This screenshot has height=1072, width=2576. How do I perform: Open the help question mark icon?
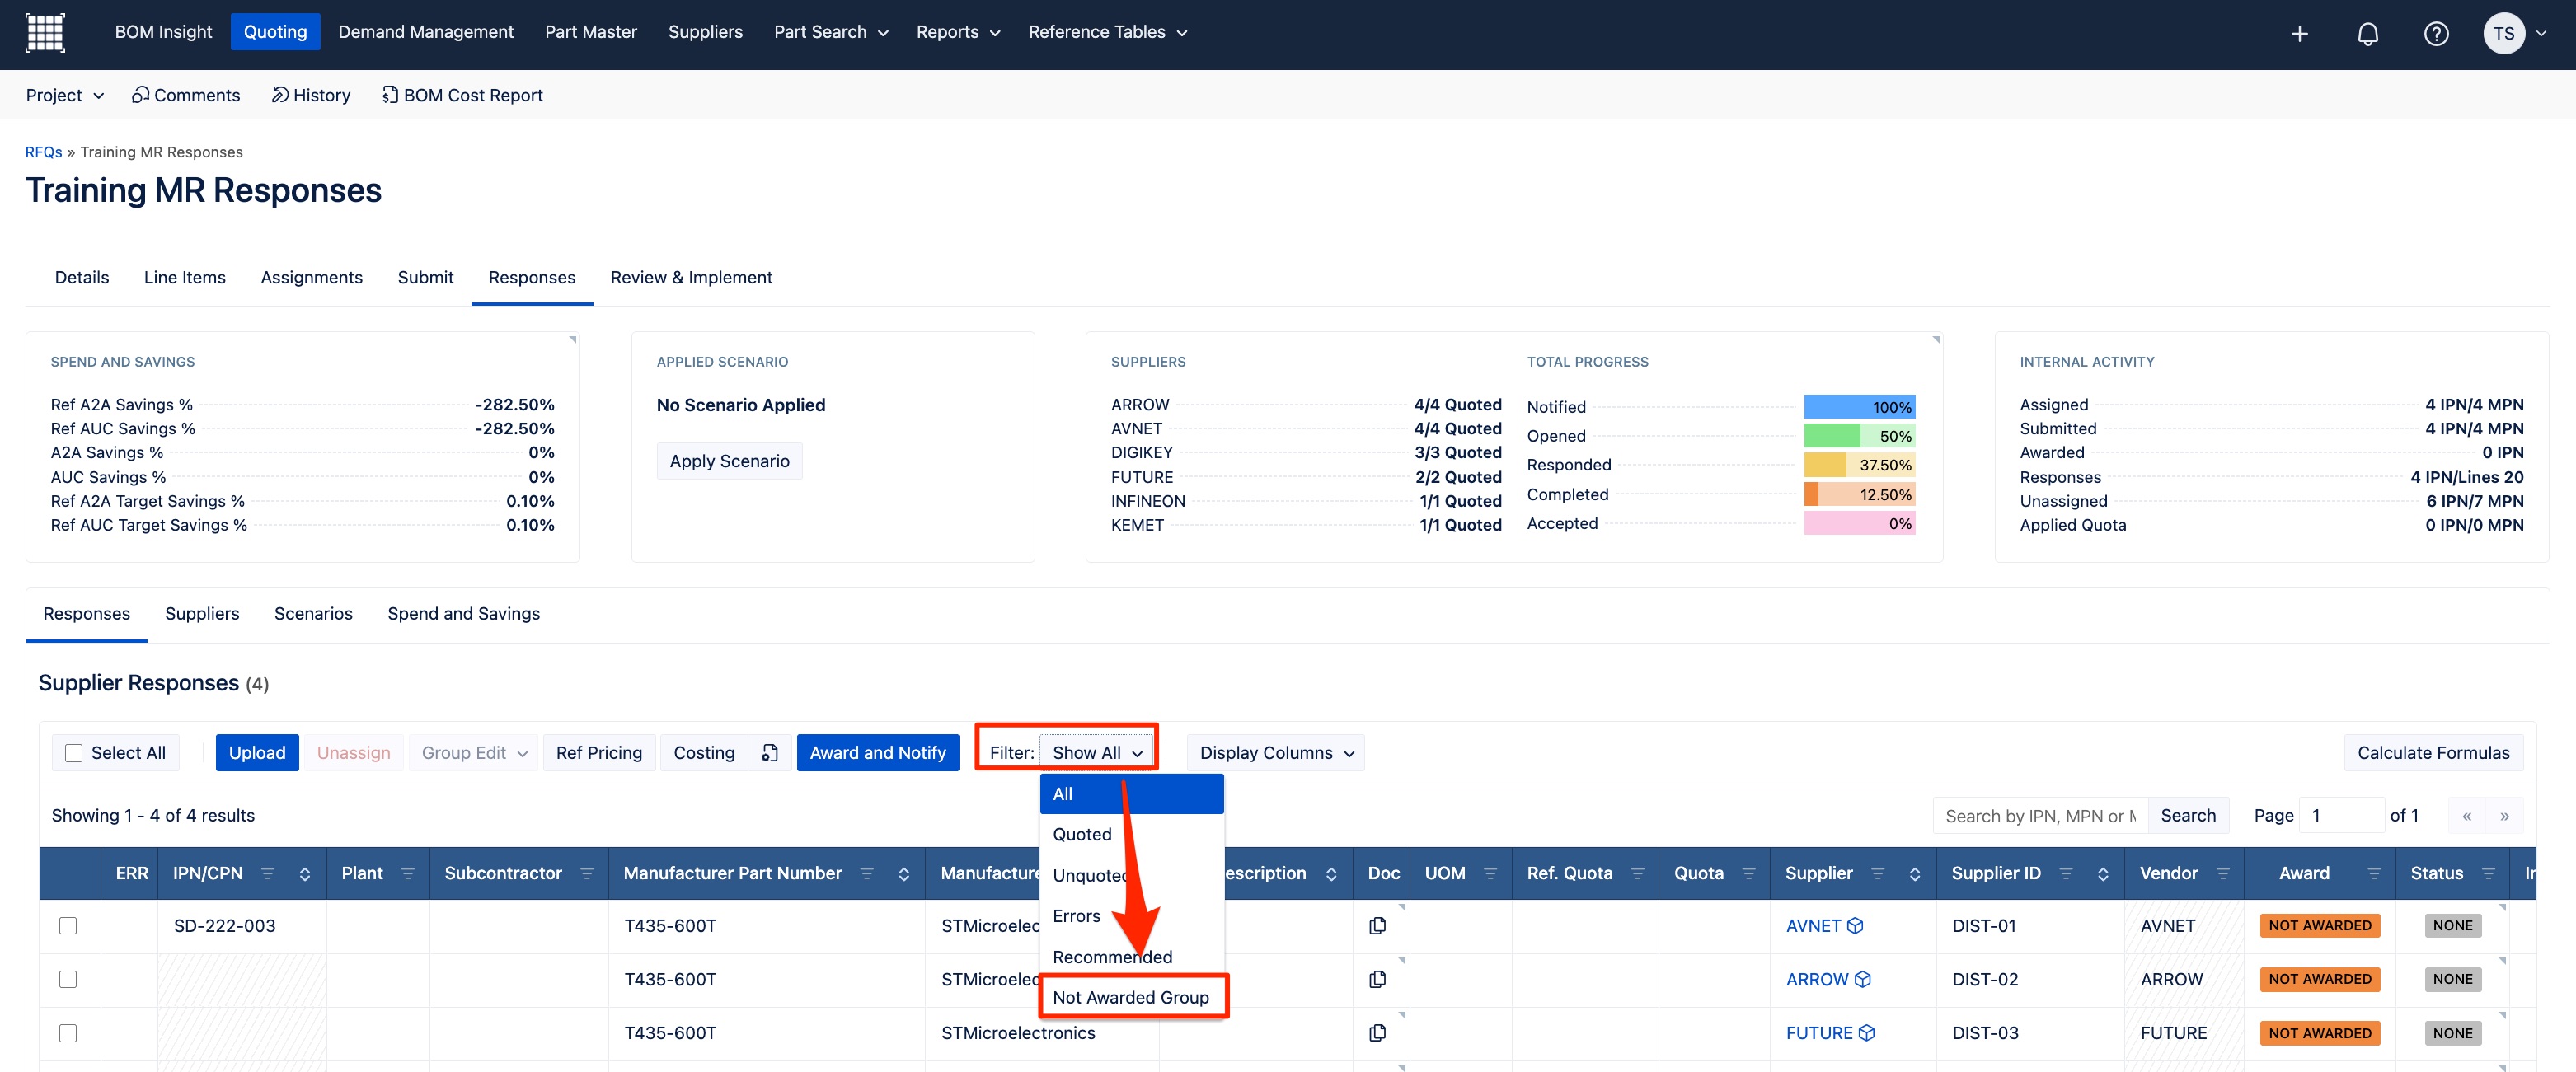(x=2436, y=34)
